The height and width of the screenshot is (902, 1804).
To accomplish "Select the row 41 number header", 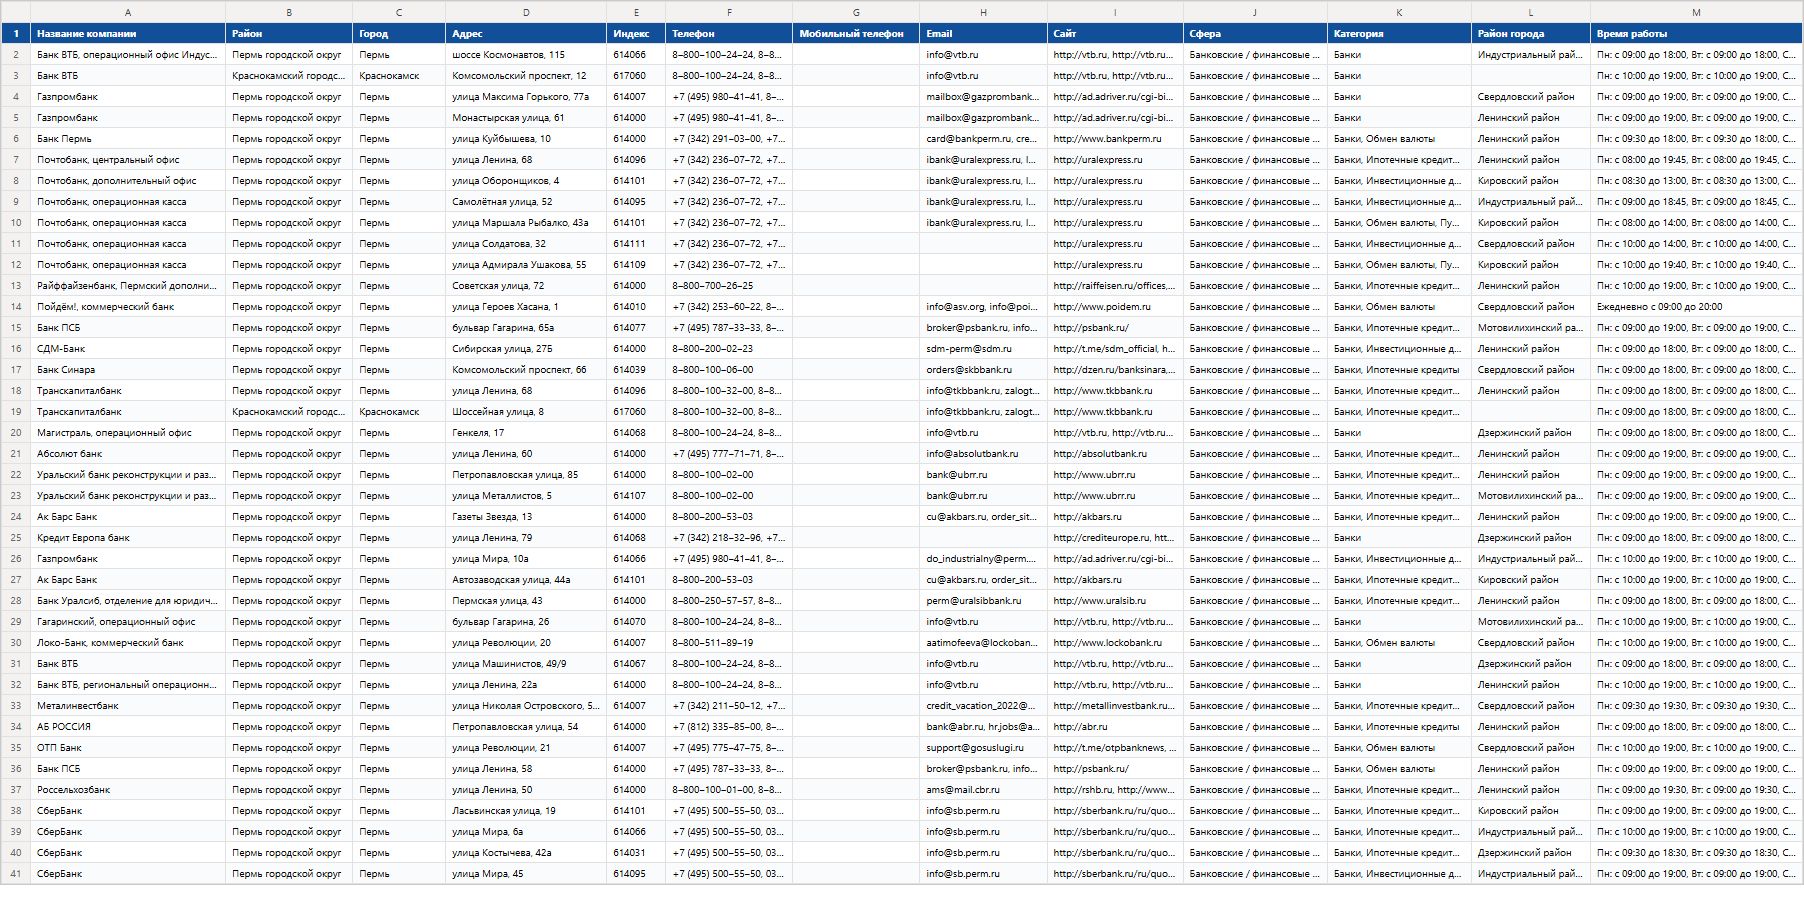I will coord(15,874).
